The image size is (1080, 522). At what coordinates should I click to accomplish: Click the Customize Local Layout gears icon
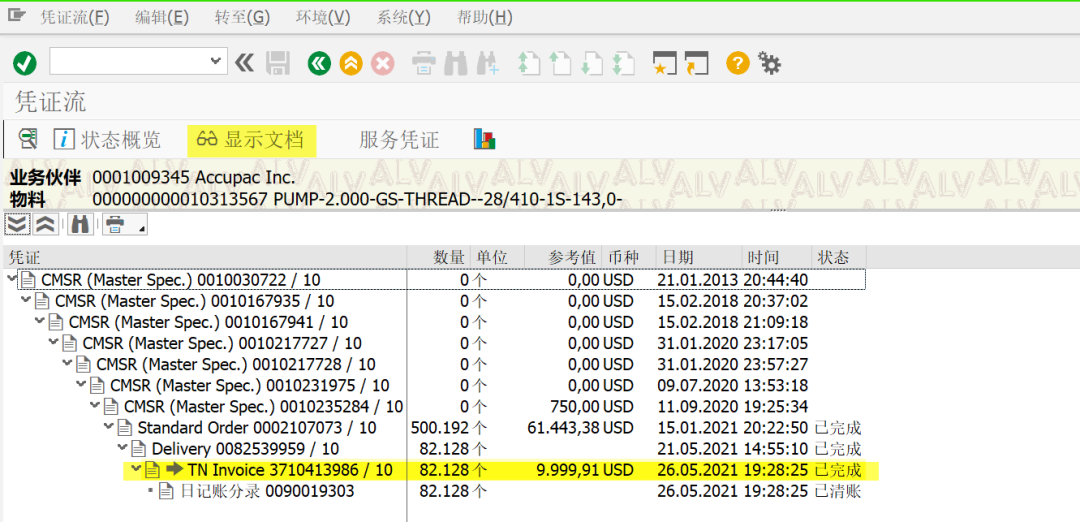[769, 64]
